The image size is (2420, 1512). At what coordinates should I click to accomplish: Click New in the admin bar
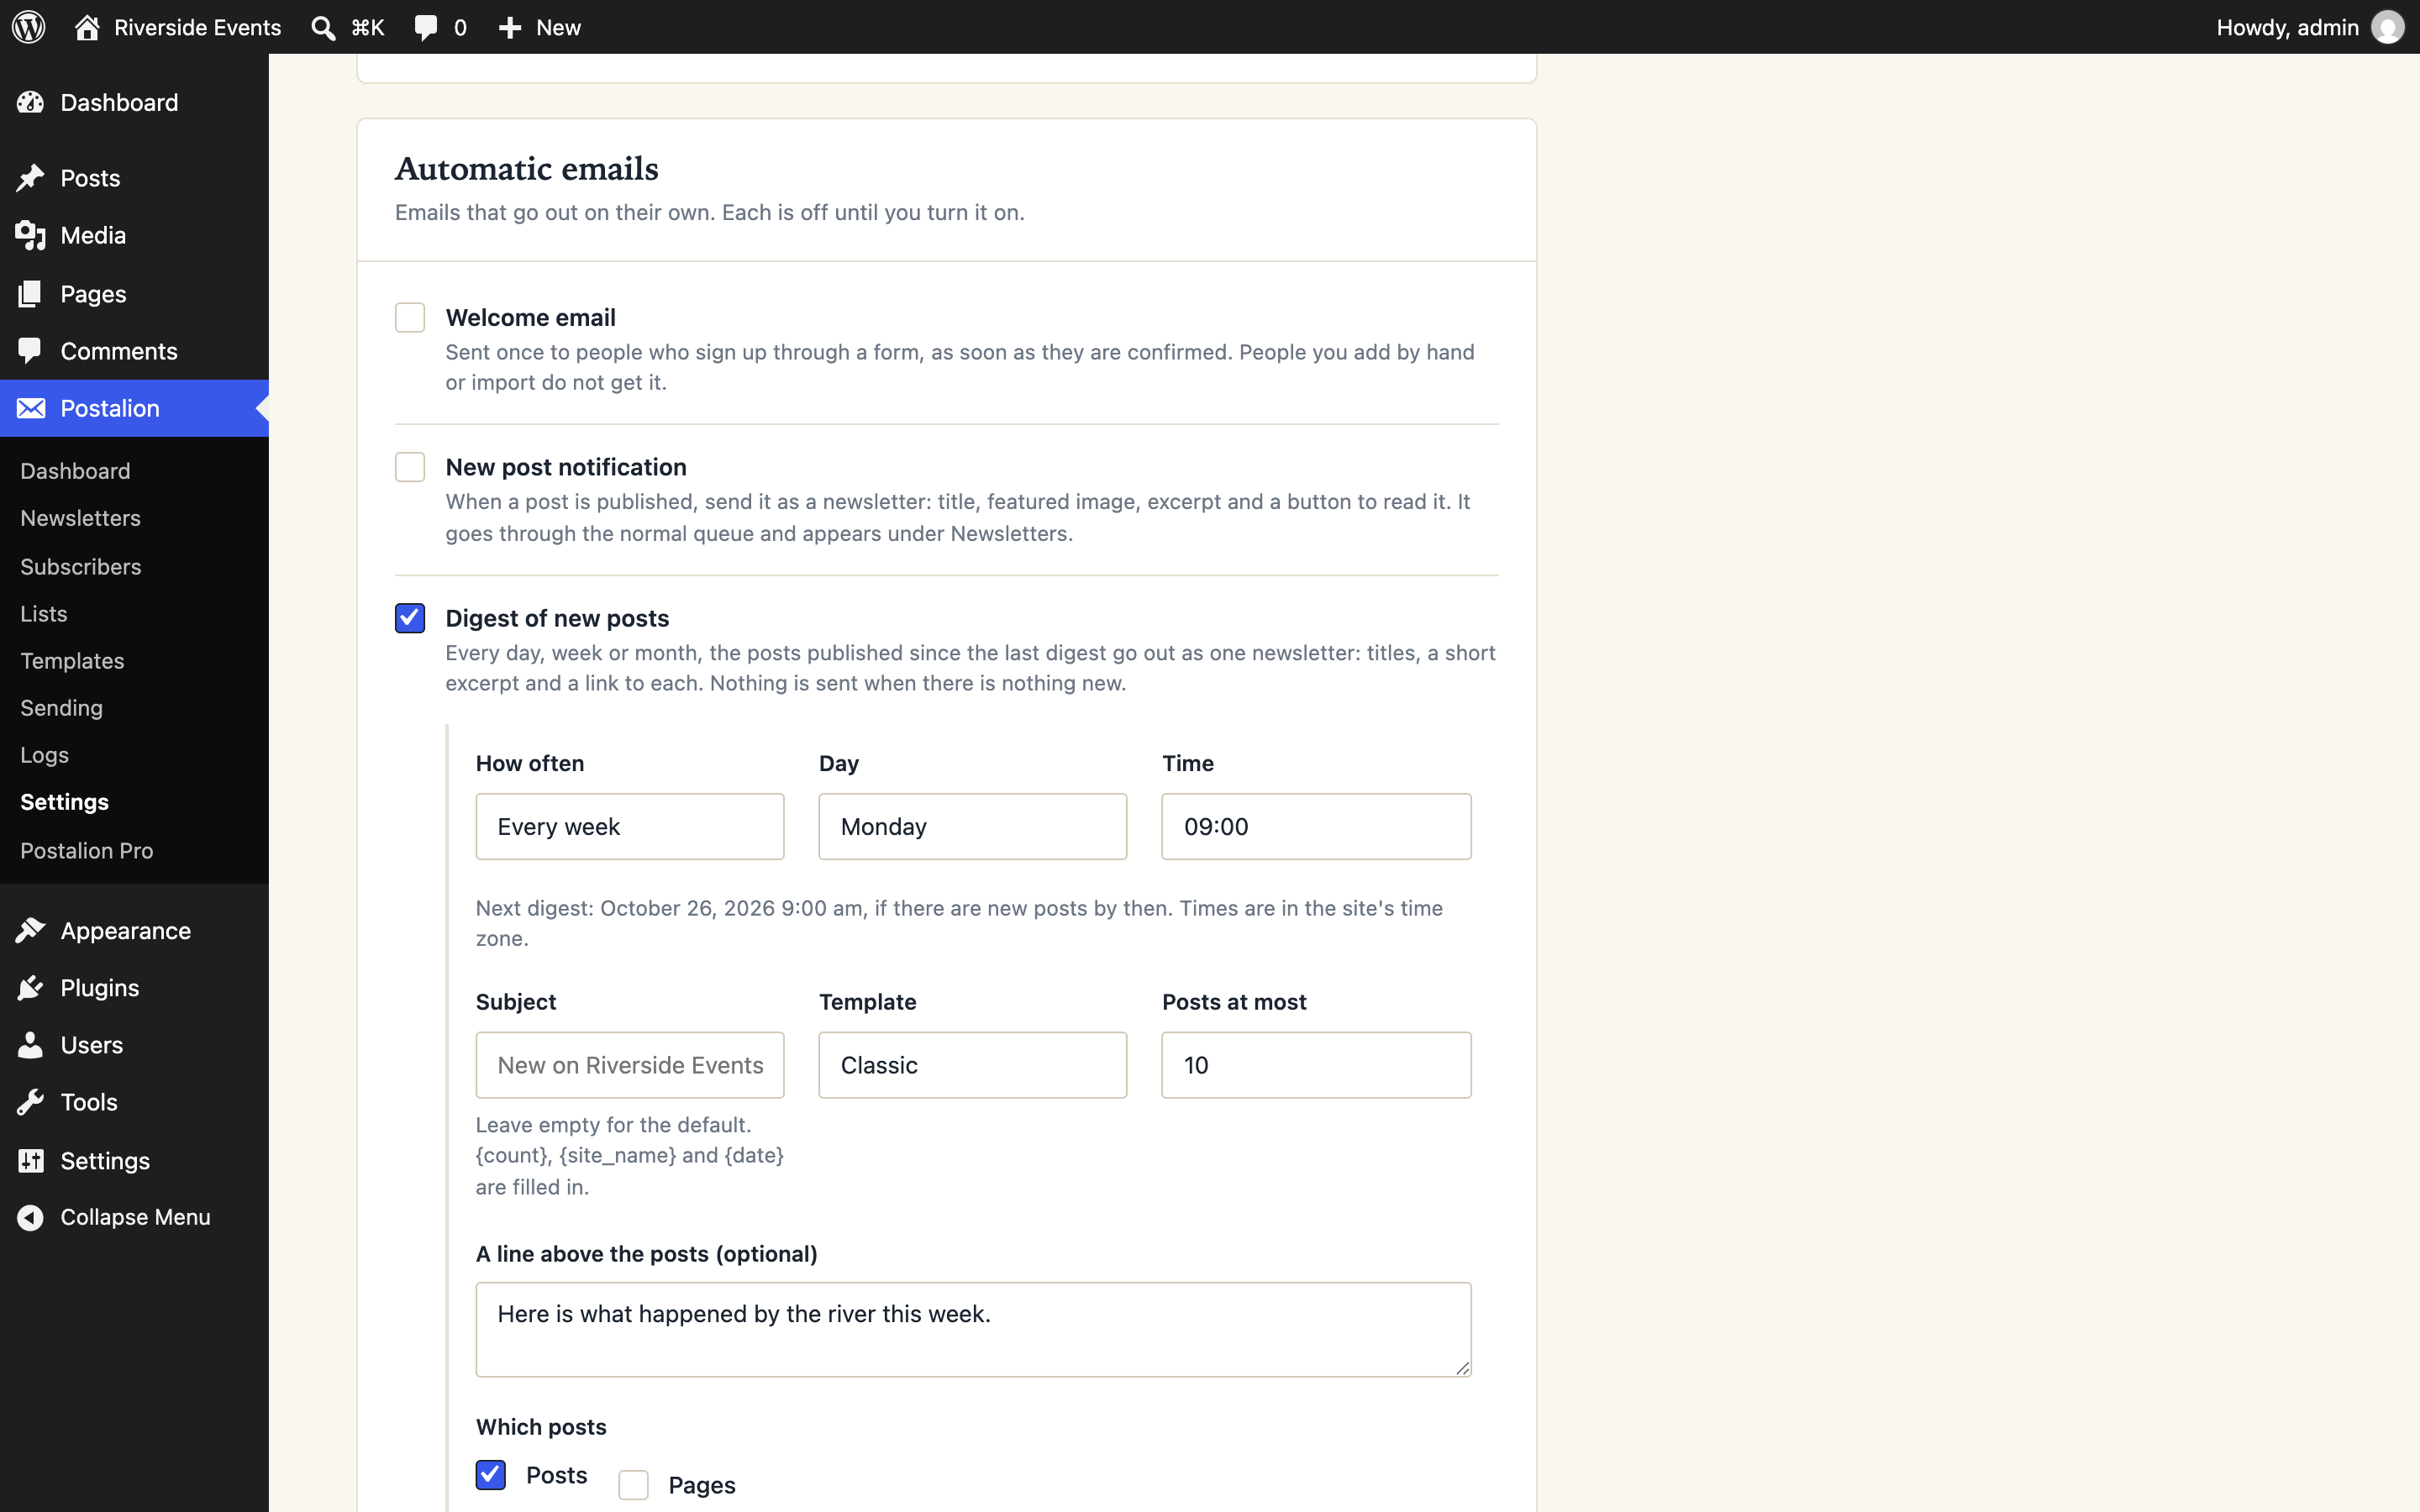558,28
